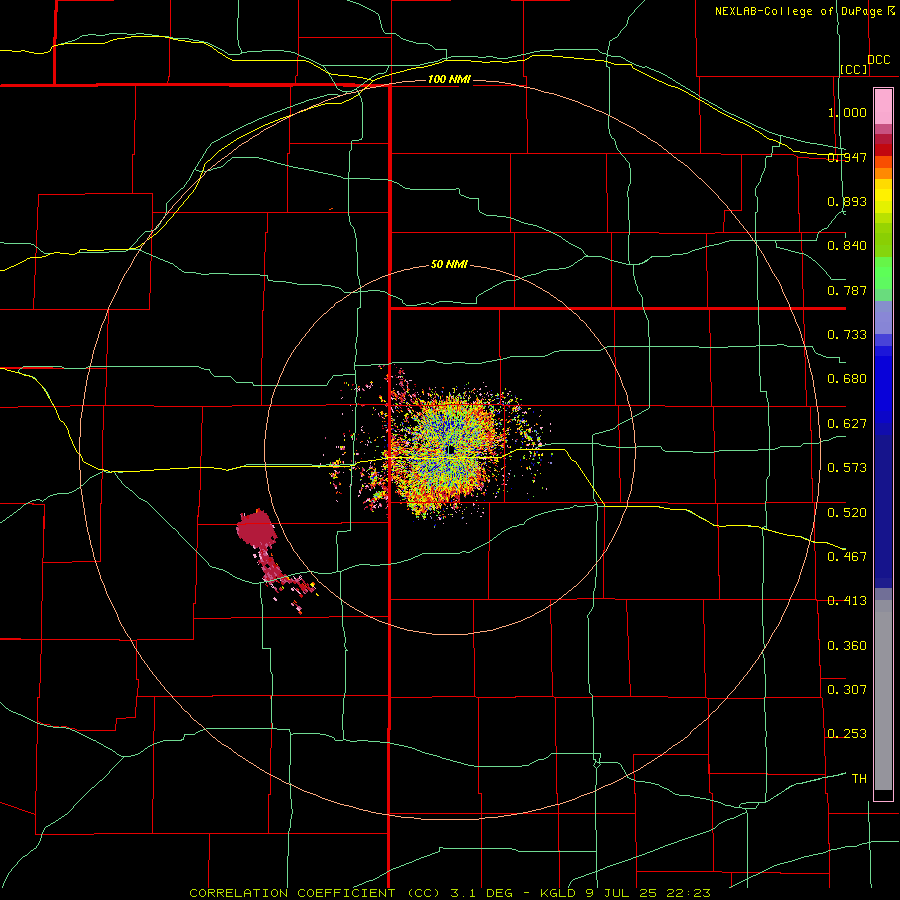Click the Correlation Coefficient caption at bottom
This screenshot has width=900, height=900.
coord(450,893)
